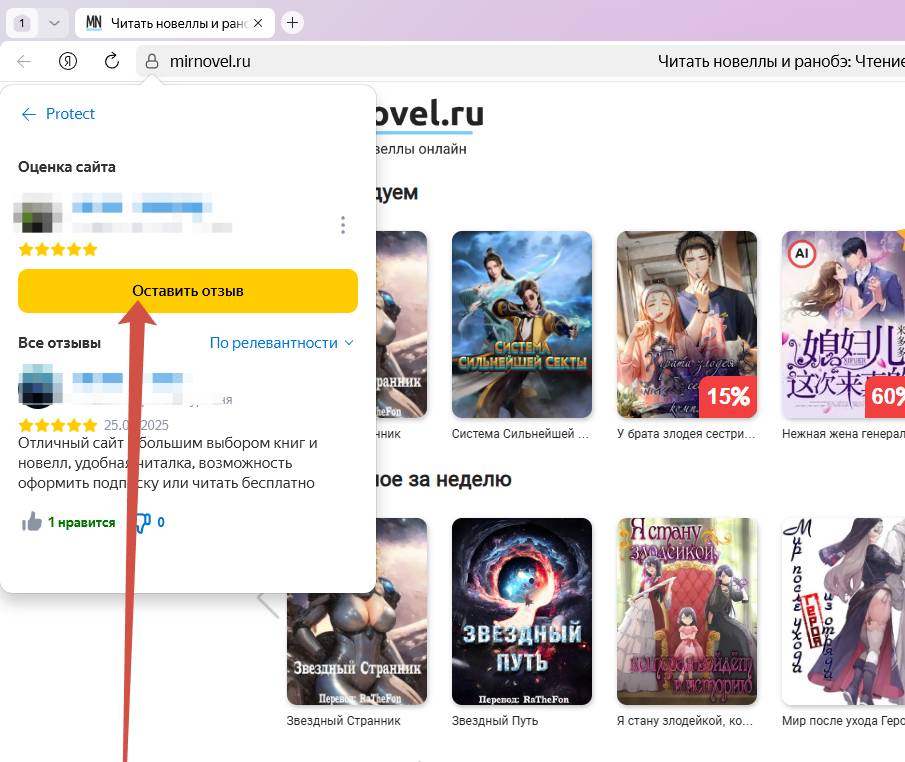
Task: Open У брата злодея сестри... cover
Action: click(687, 324)
